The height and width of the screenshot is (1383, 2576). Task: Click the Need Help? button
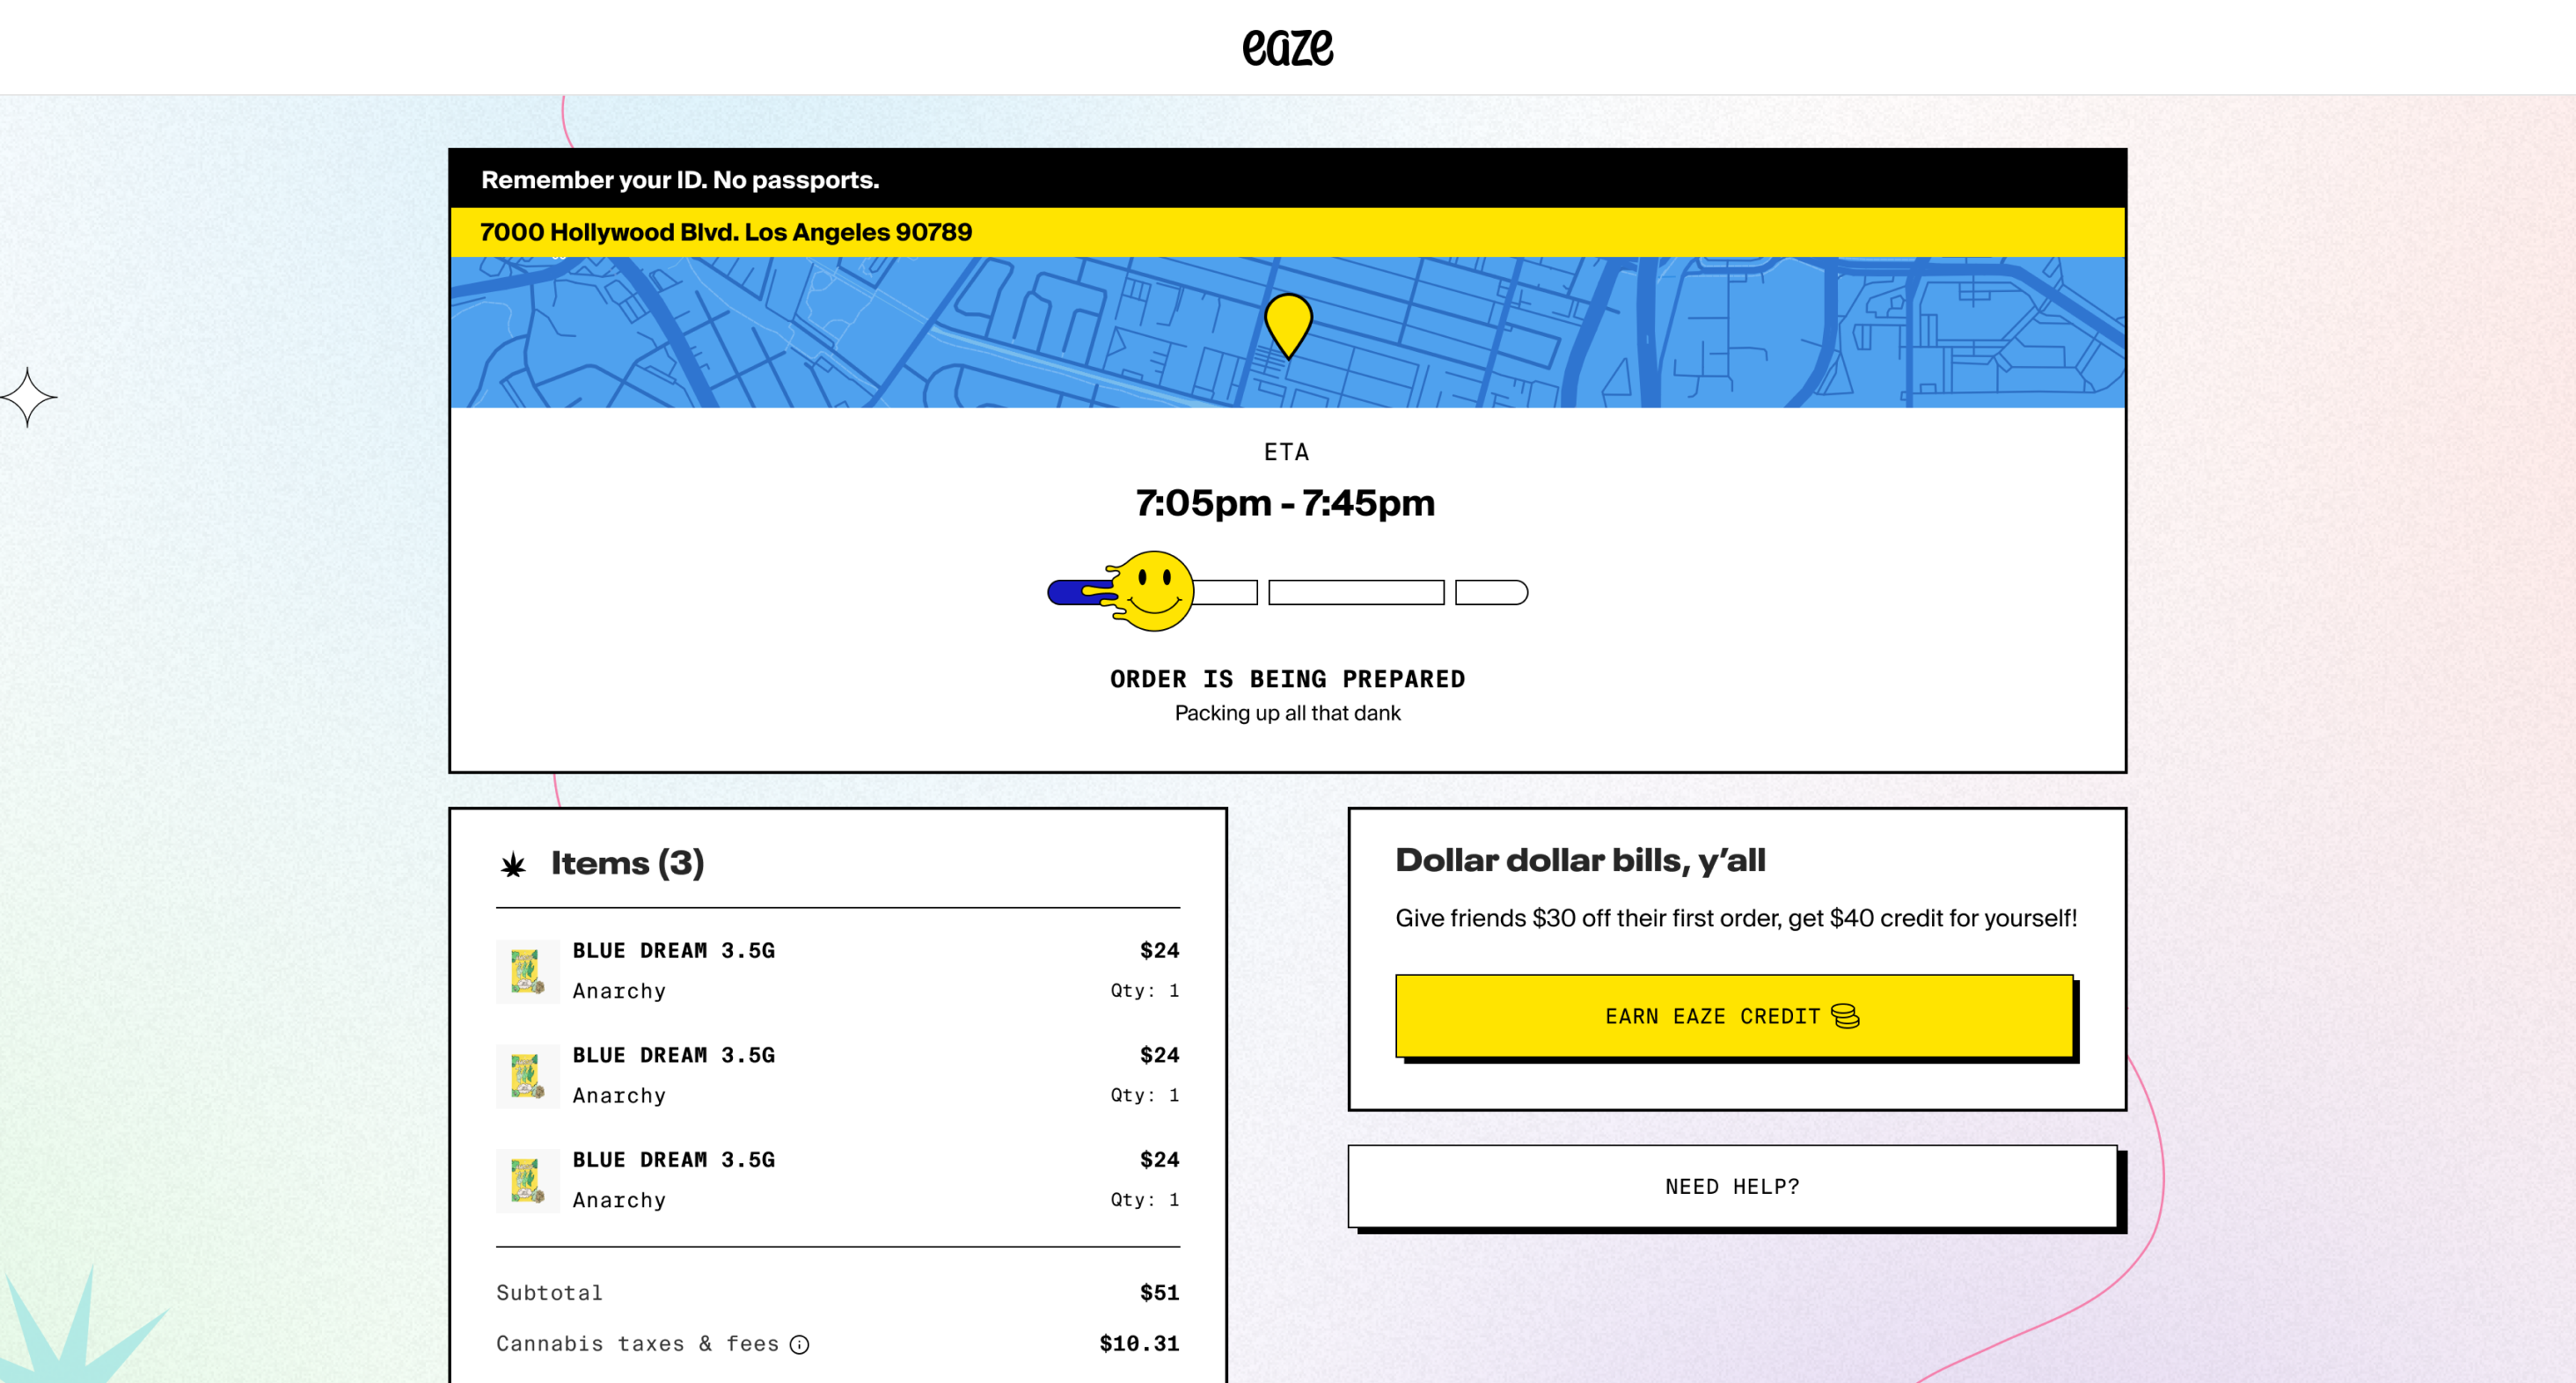[x=1732, y=1186]
